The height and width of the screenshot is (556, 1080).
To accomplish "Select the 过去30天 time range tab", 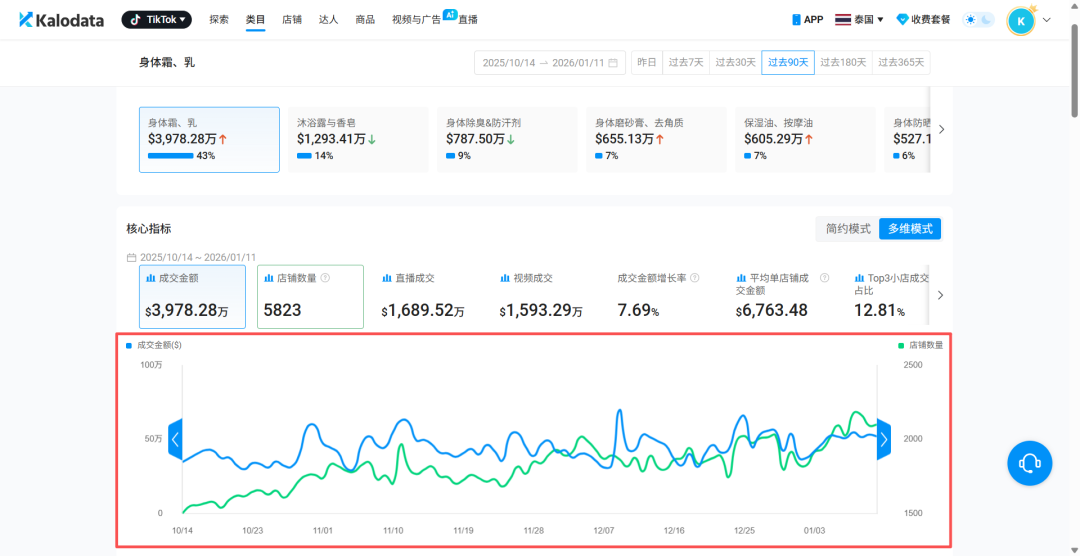I will (738, 62).
